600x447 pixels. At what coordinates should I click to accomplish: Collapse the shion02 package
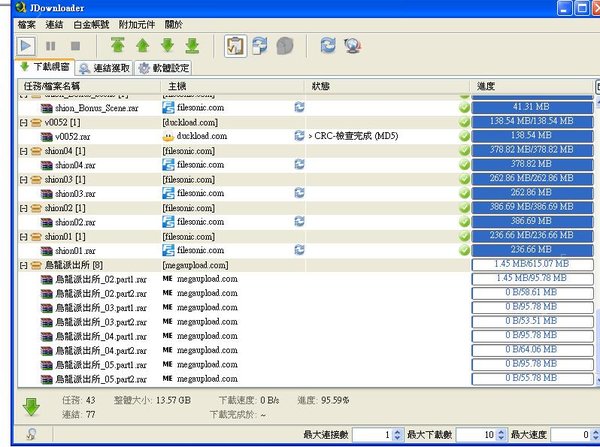pos(23,209)
